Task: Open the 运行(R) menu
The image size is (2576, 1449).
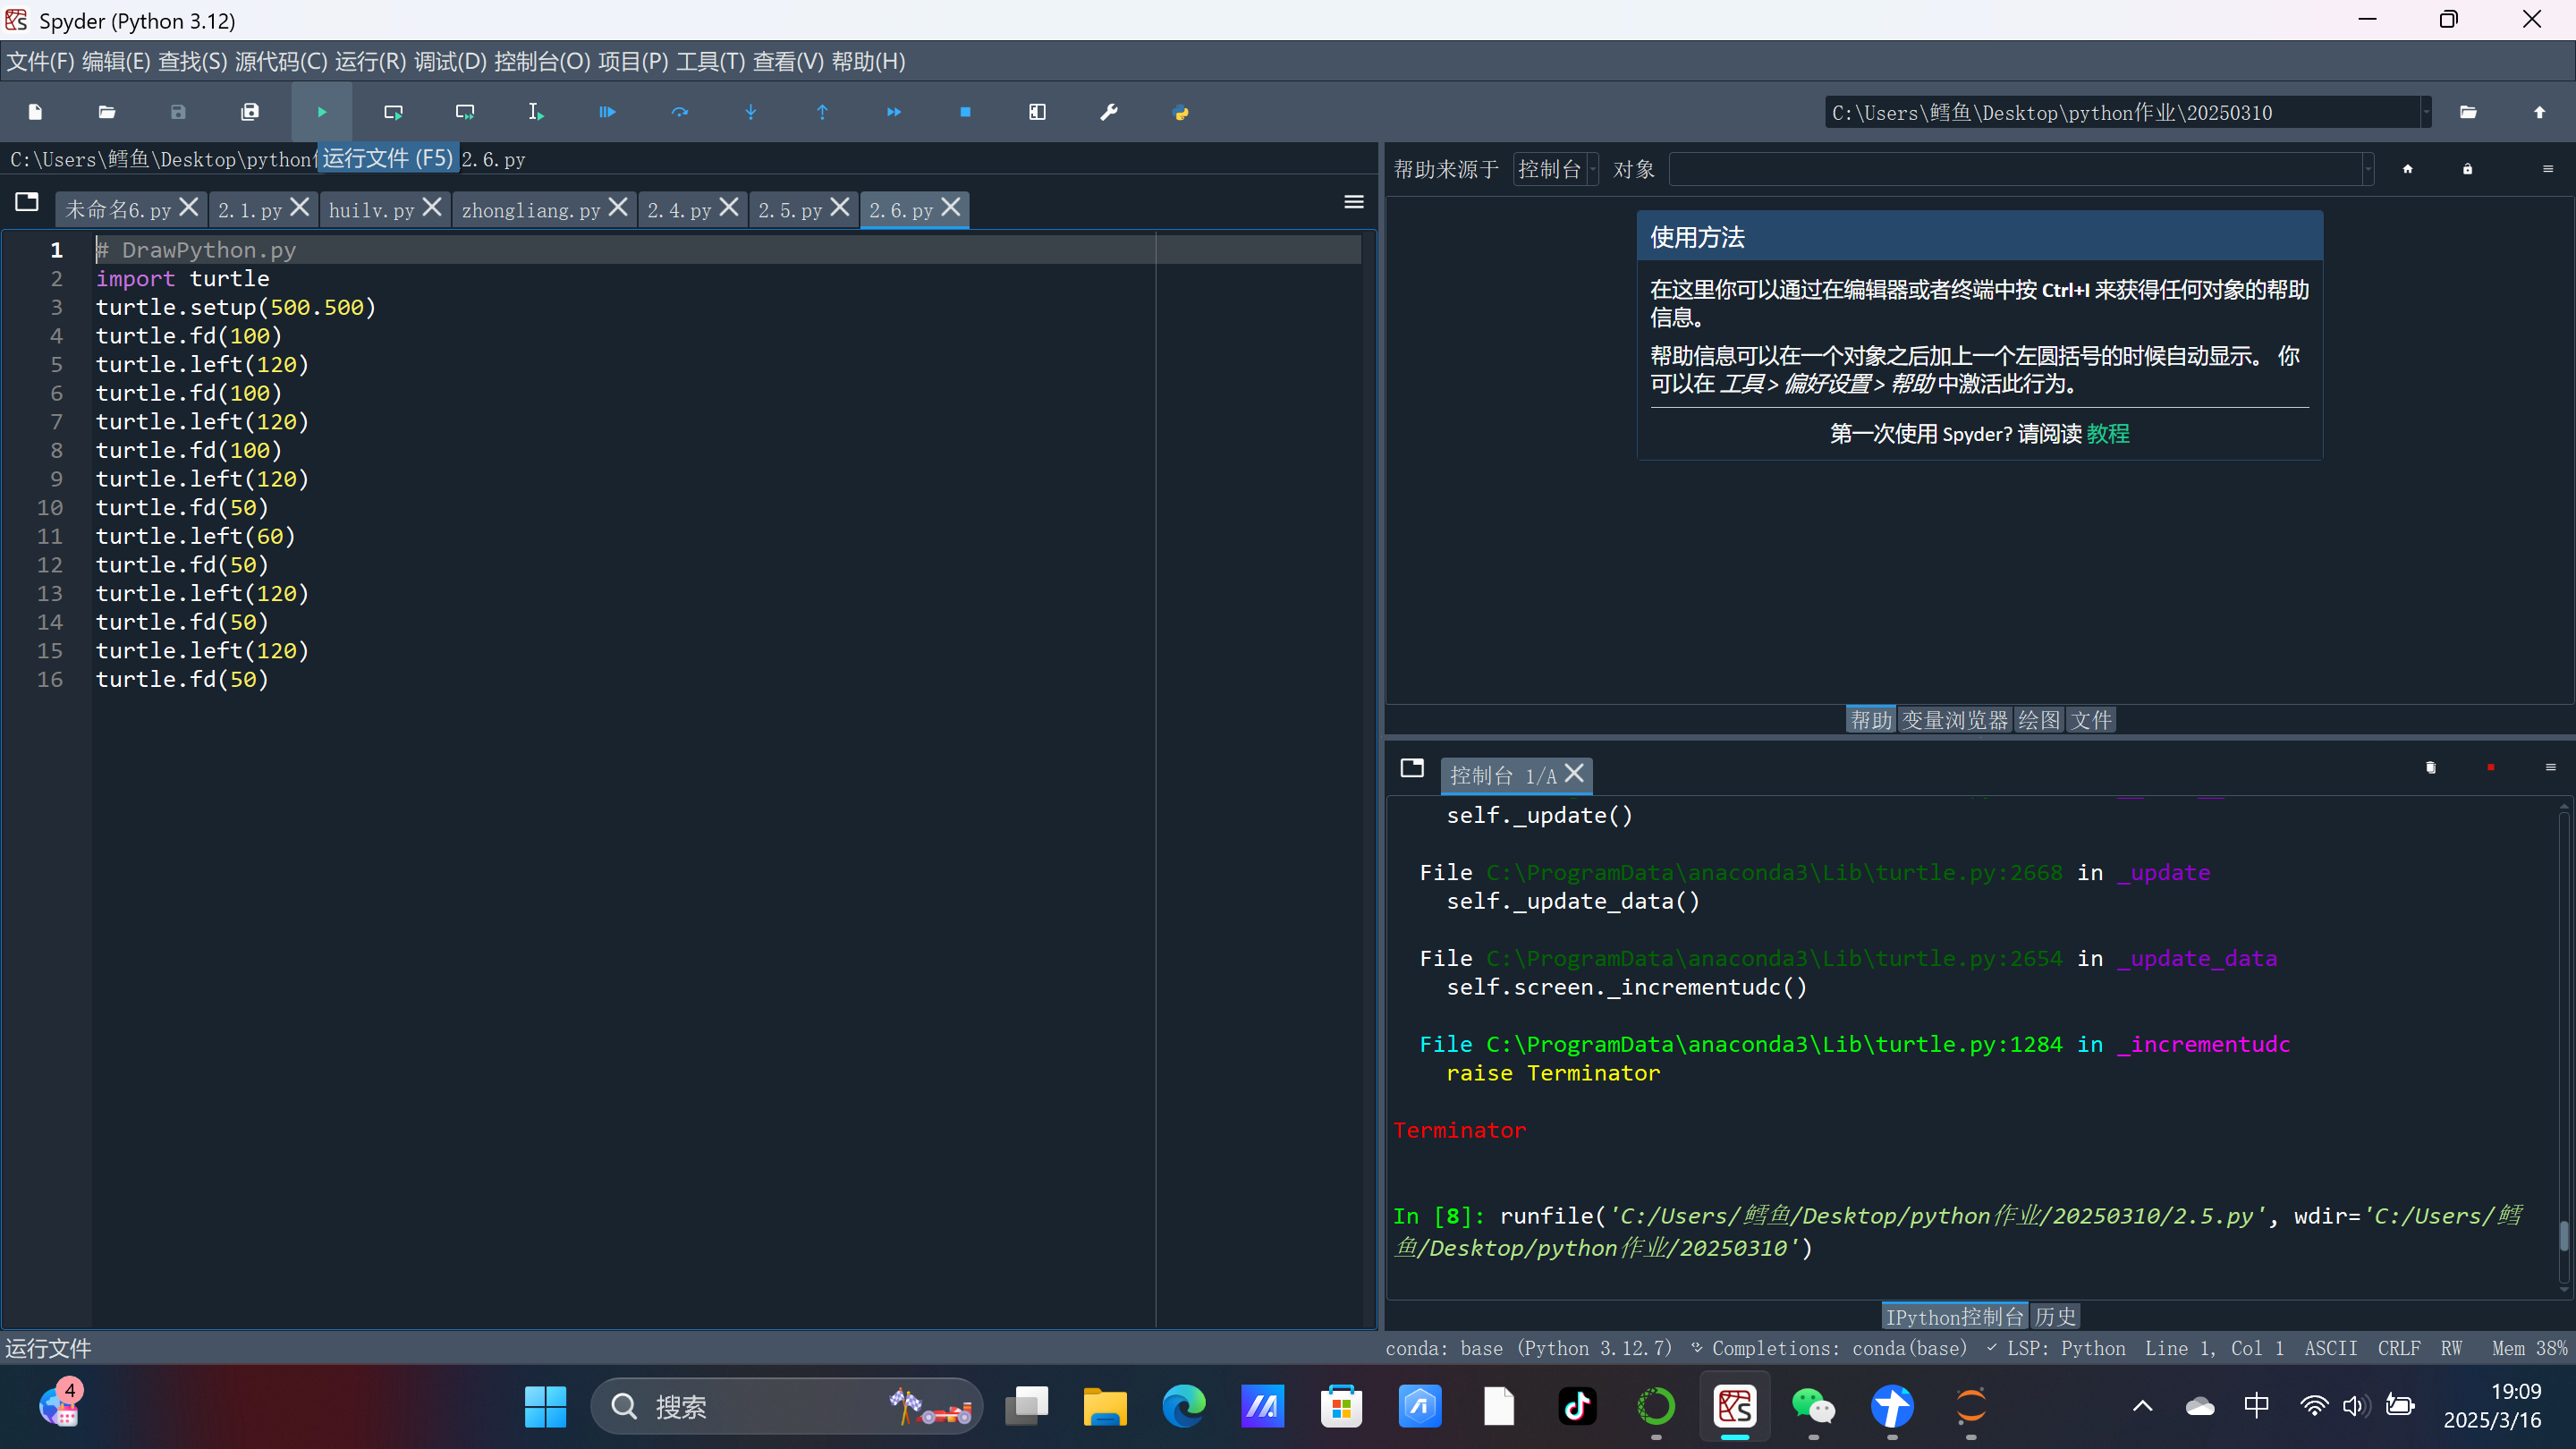Action: coord(370,62)
